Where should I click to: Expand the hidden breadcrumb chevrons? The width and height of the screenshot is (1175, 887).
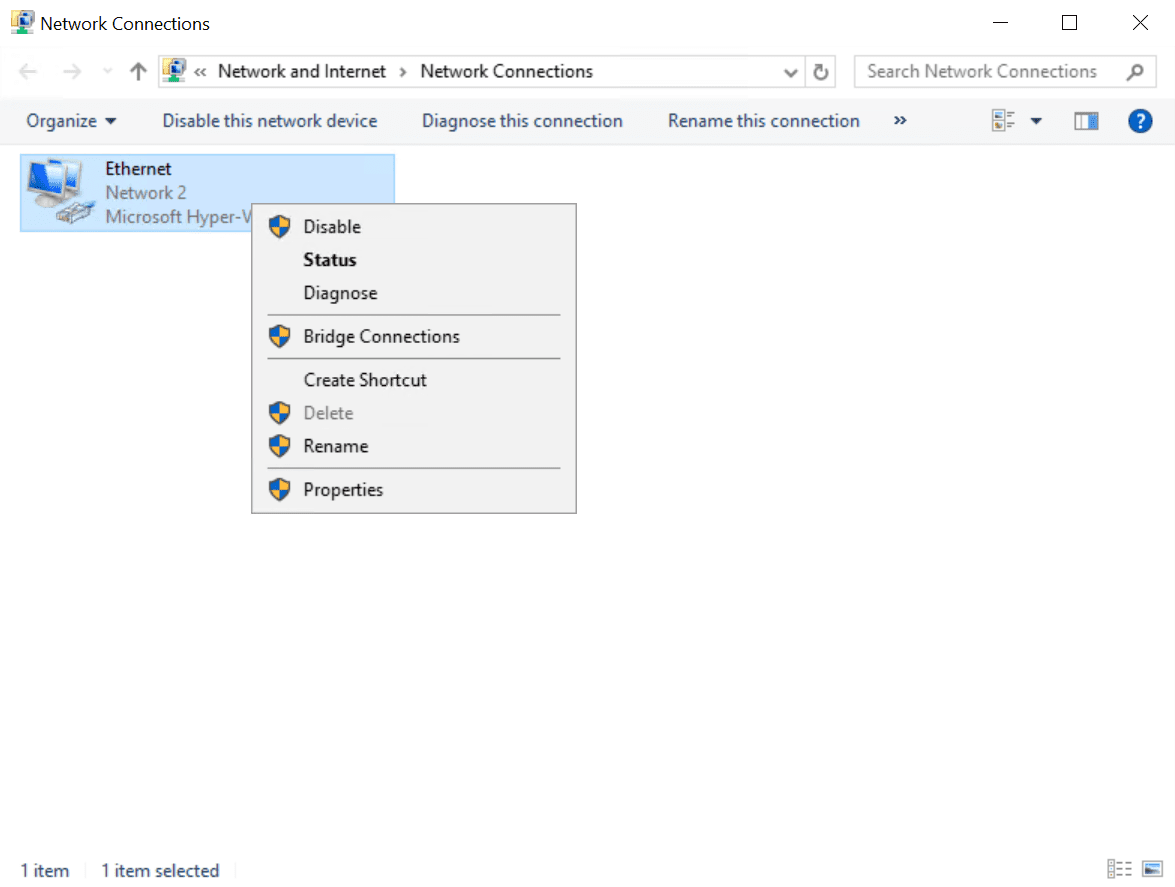(200, 72)
